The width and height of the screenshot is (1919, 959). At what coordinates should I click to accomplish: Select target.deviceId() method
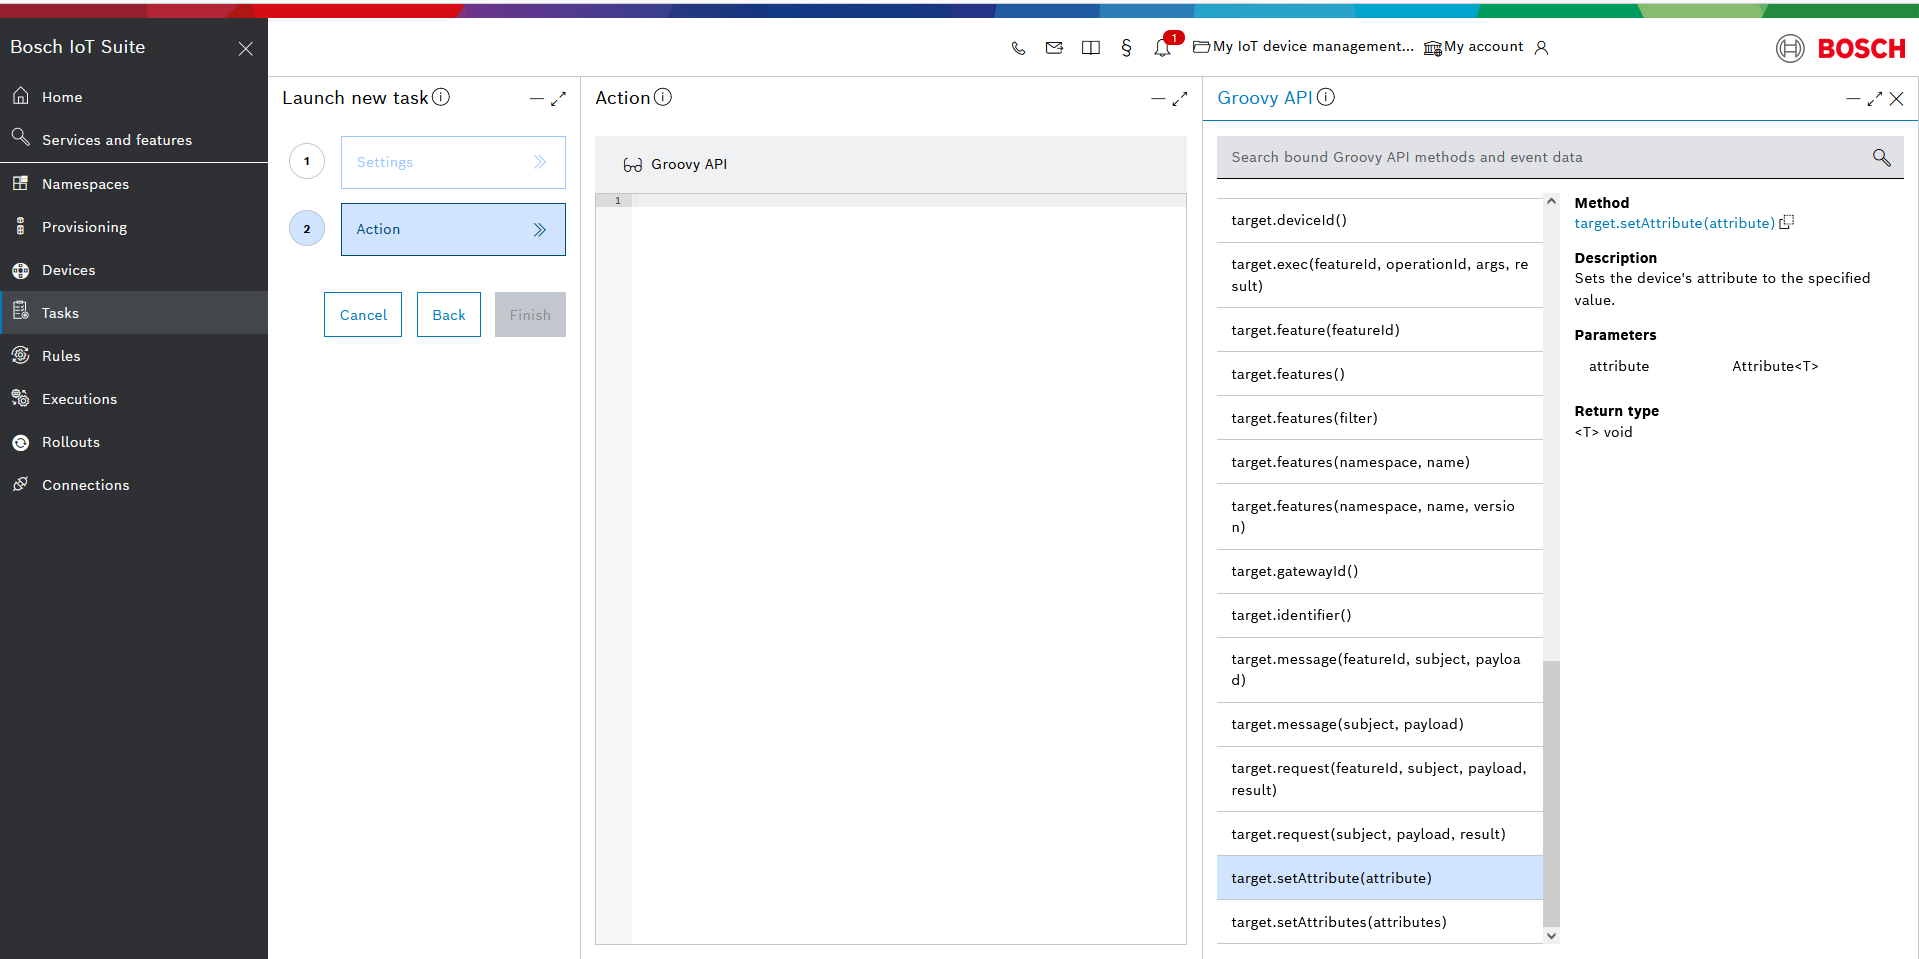1380,220
